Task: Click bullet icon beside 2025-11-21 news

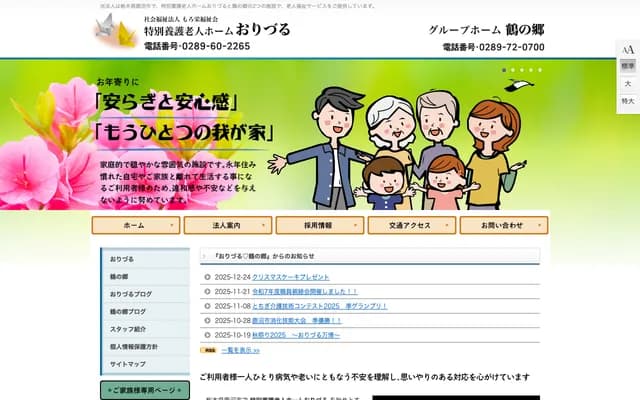Action: tap(207, 291)
